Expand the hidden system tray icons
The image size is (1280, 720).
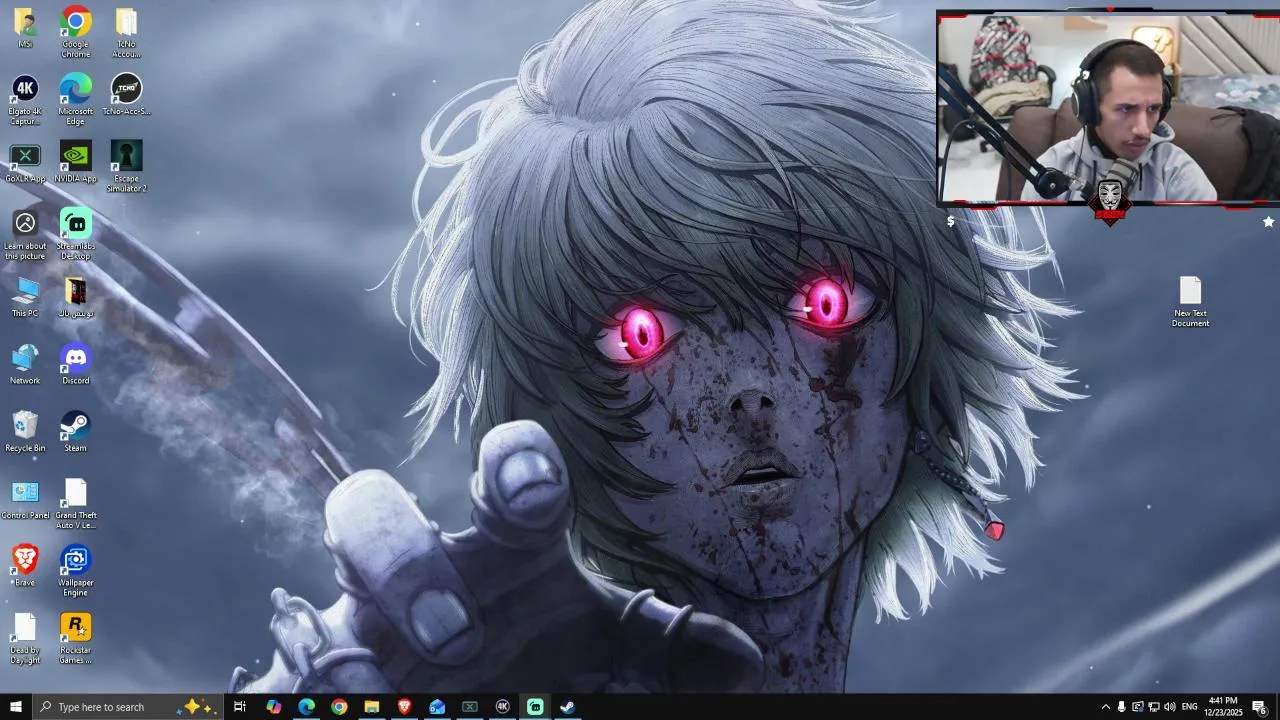1105,707
